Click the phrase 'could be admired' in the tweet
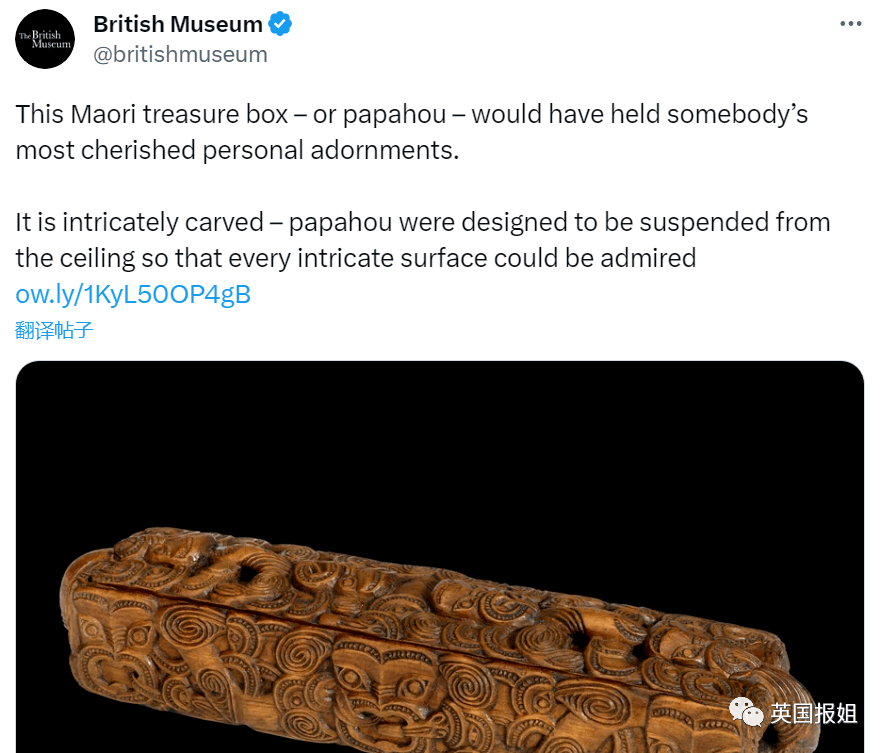 [595, 259]
